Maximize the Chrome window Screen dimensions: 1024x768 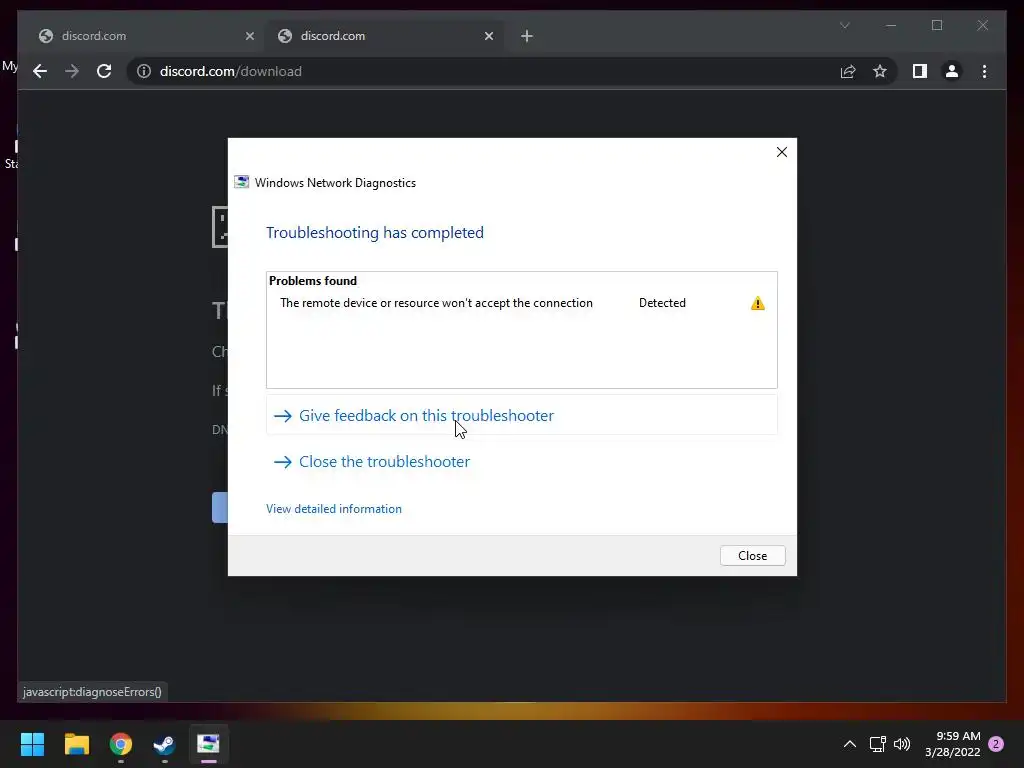[x=936, y=25]
